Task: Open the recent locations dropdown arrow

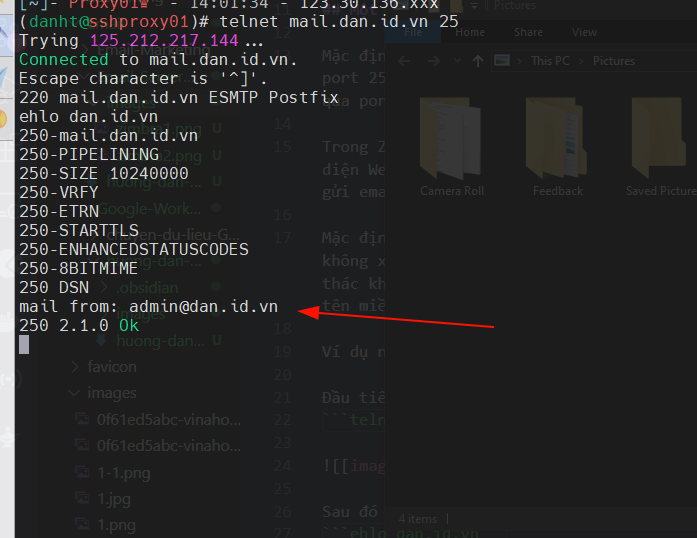Action: (455, 61)
